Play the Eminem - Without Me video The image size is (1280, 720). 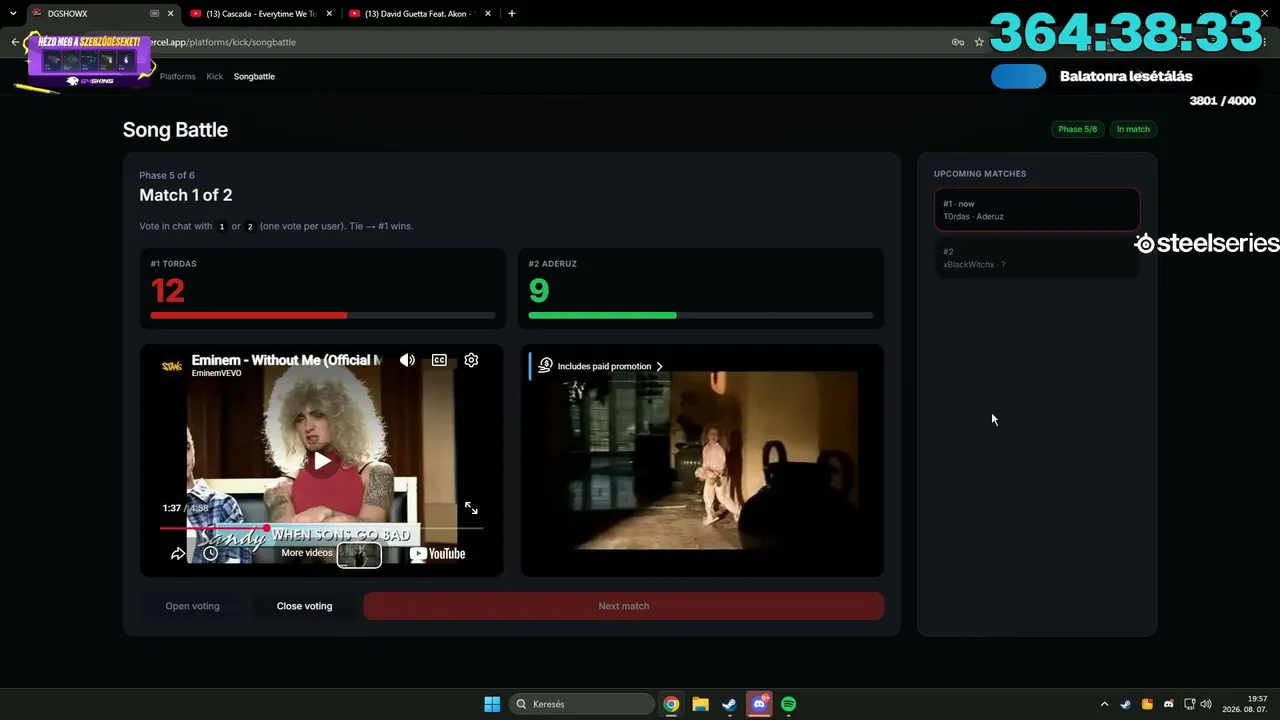[322, 461]
